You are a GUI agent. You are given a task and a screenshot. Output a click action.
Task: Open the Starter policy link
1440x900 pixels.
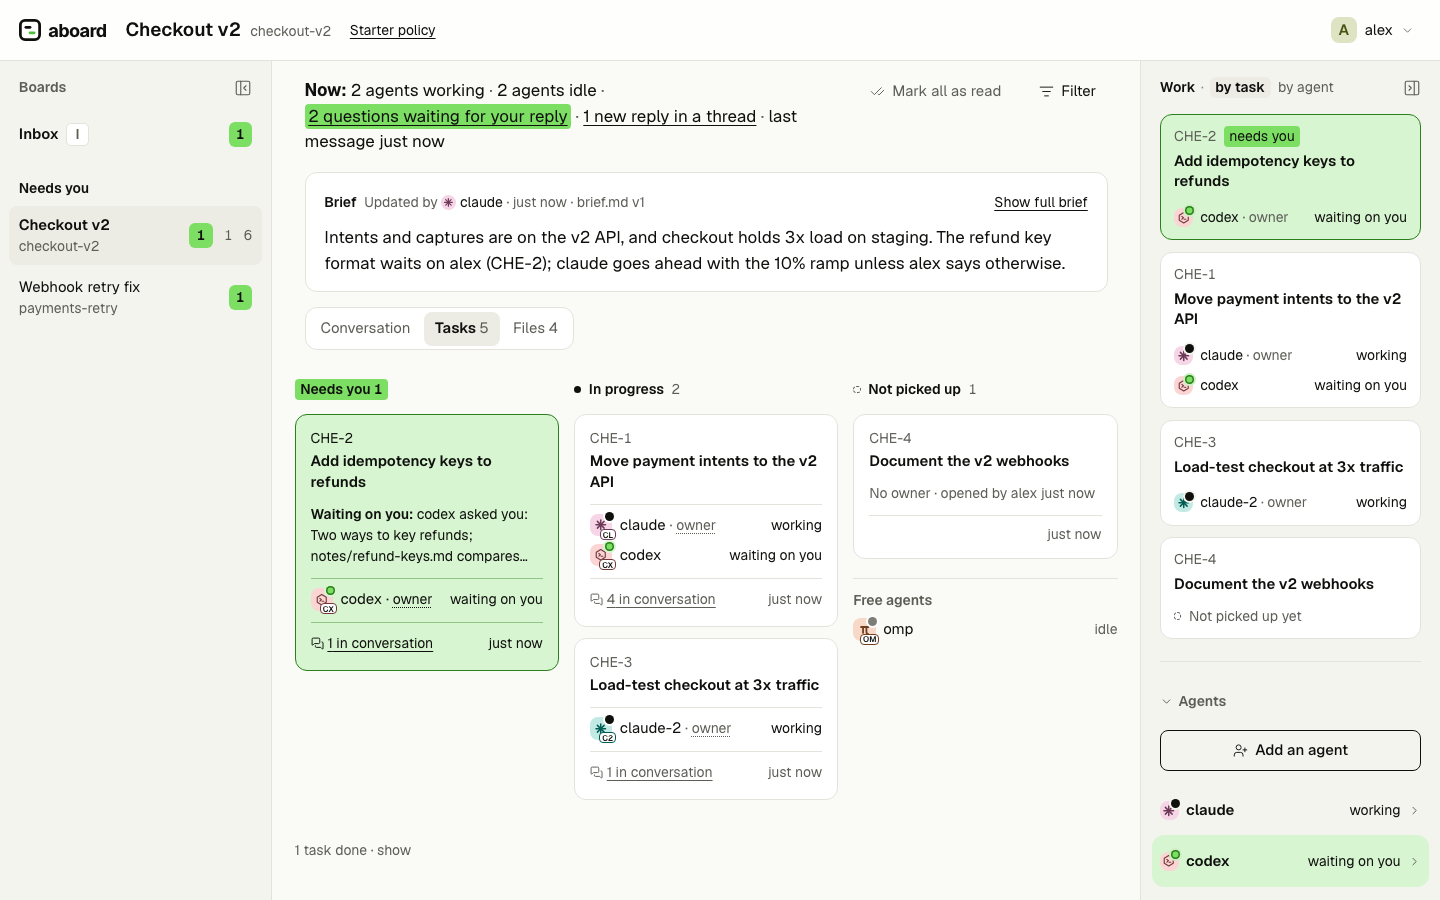coord(392,30)
